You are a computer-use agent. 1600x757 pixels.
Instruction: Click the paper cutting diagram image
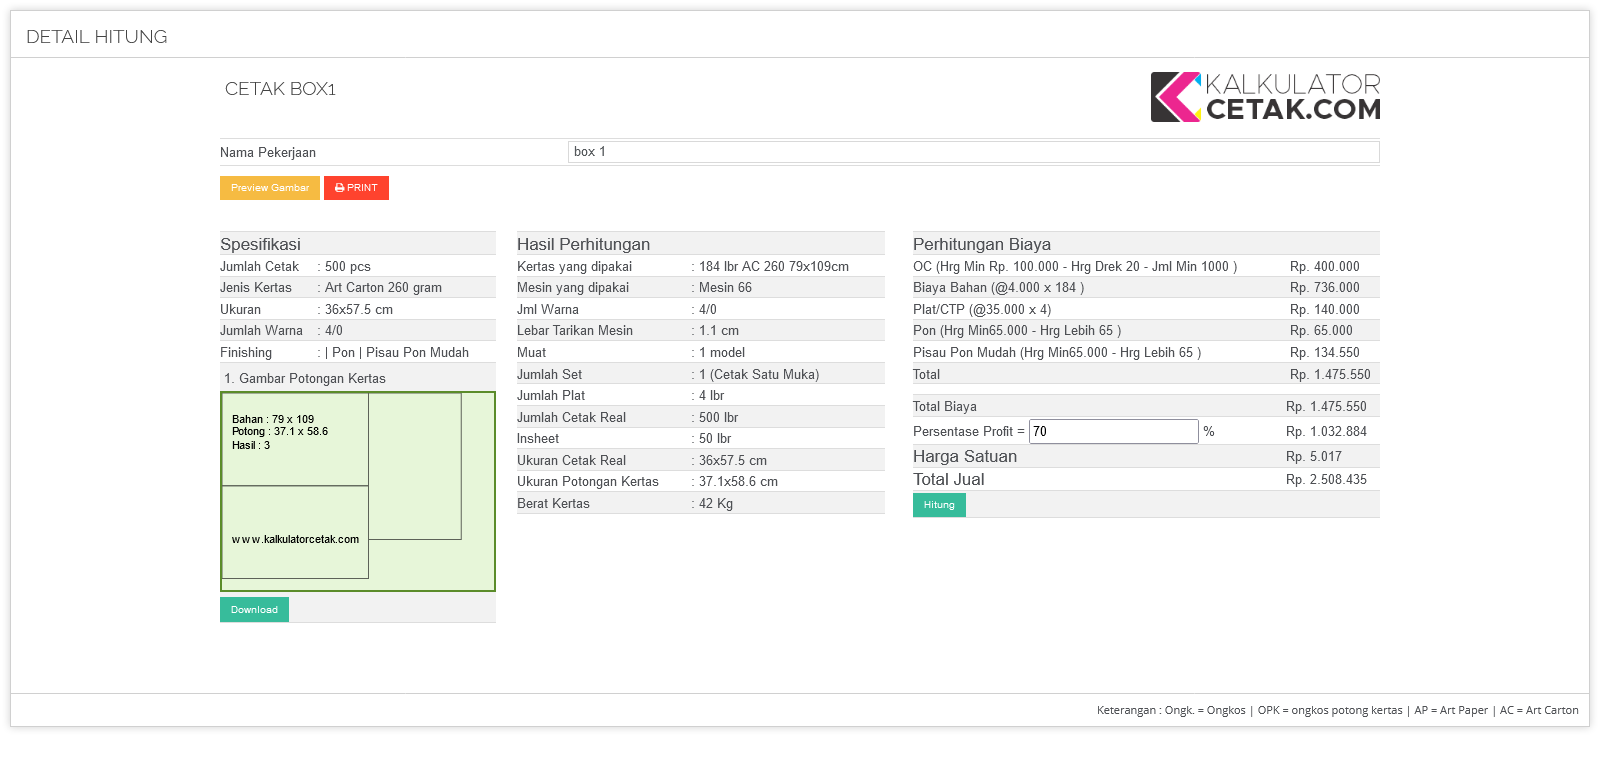click(x=357, y=491)
